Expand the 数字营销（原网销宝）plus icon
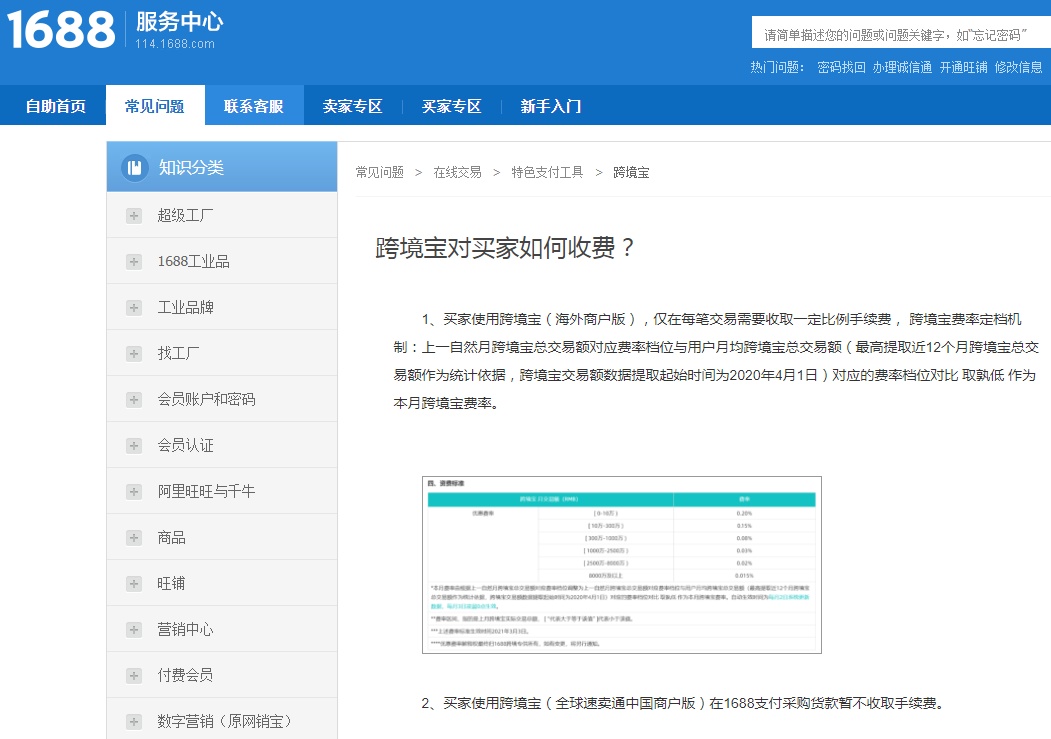 [134, 722]
